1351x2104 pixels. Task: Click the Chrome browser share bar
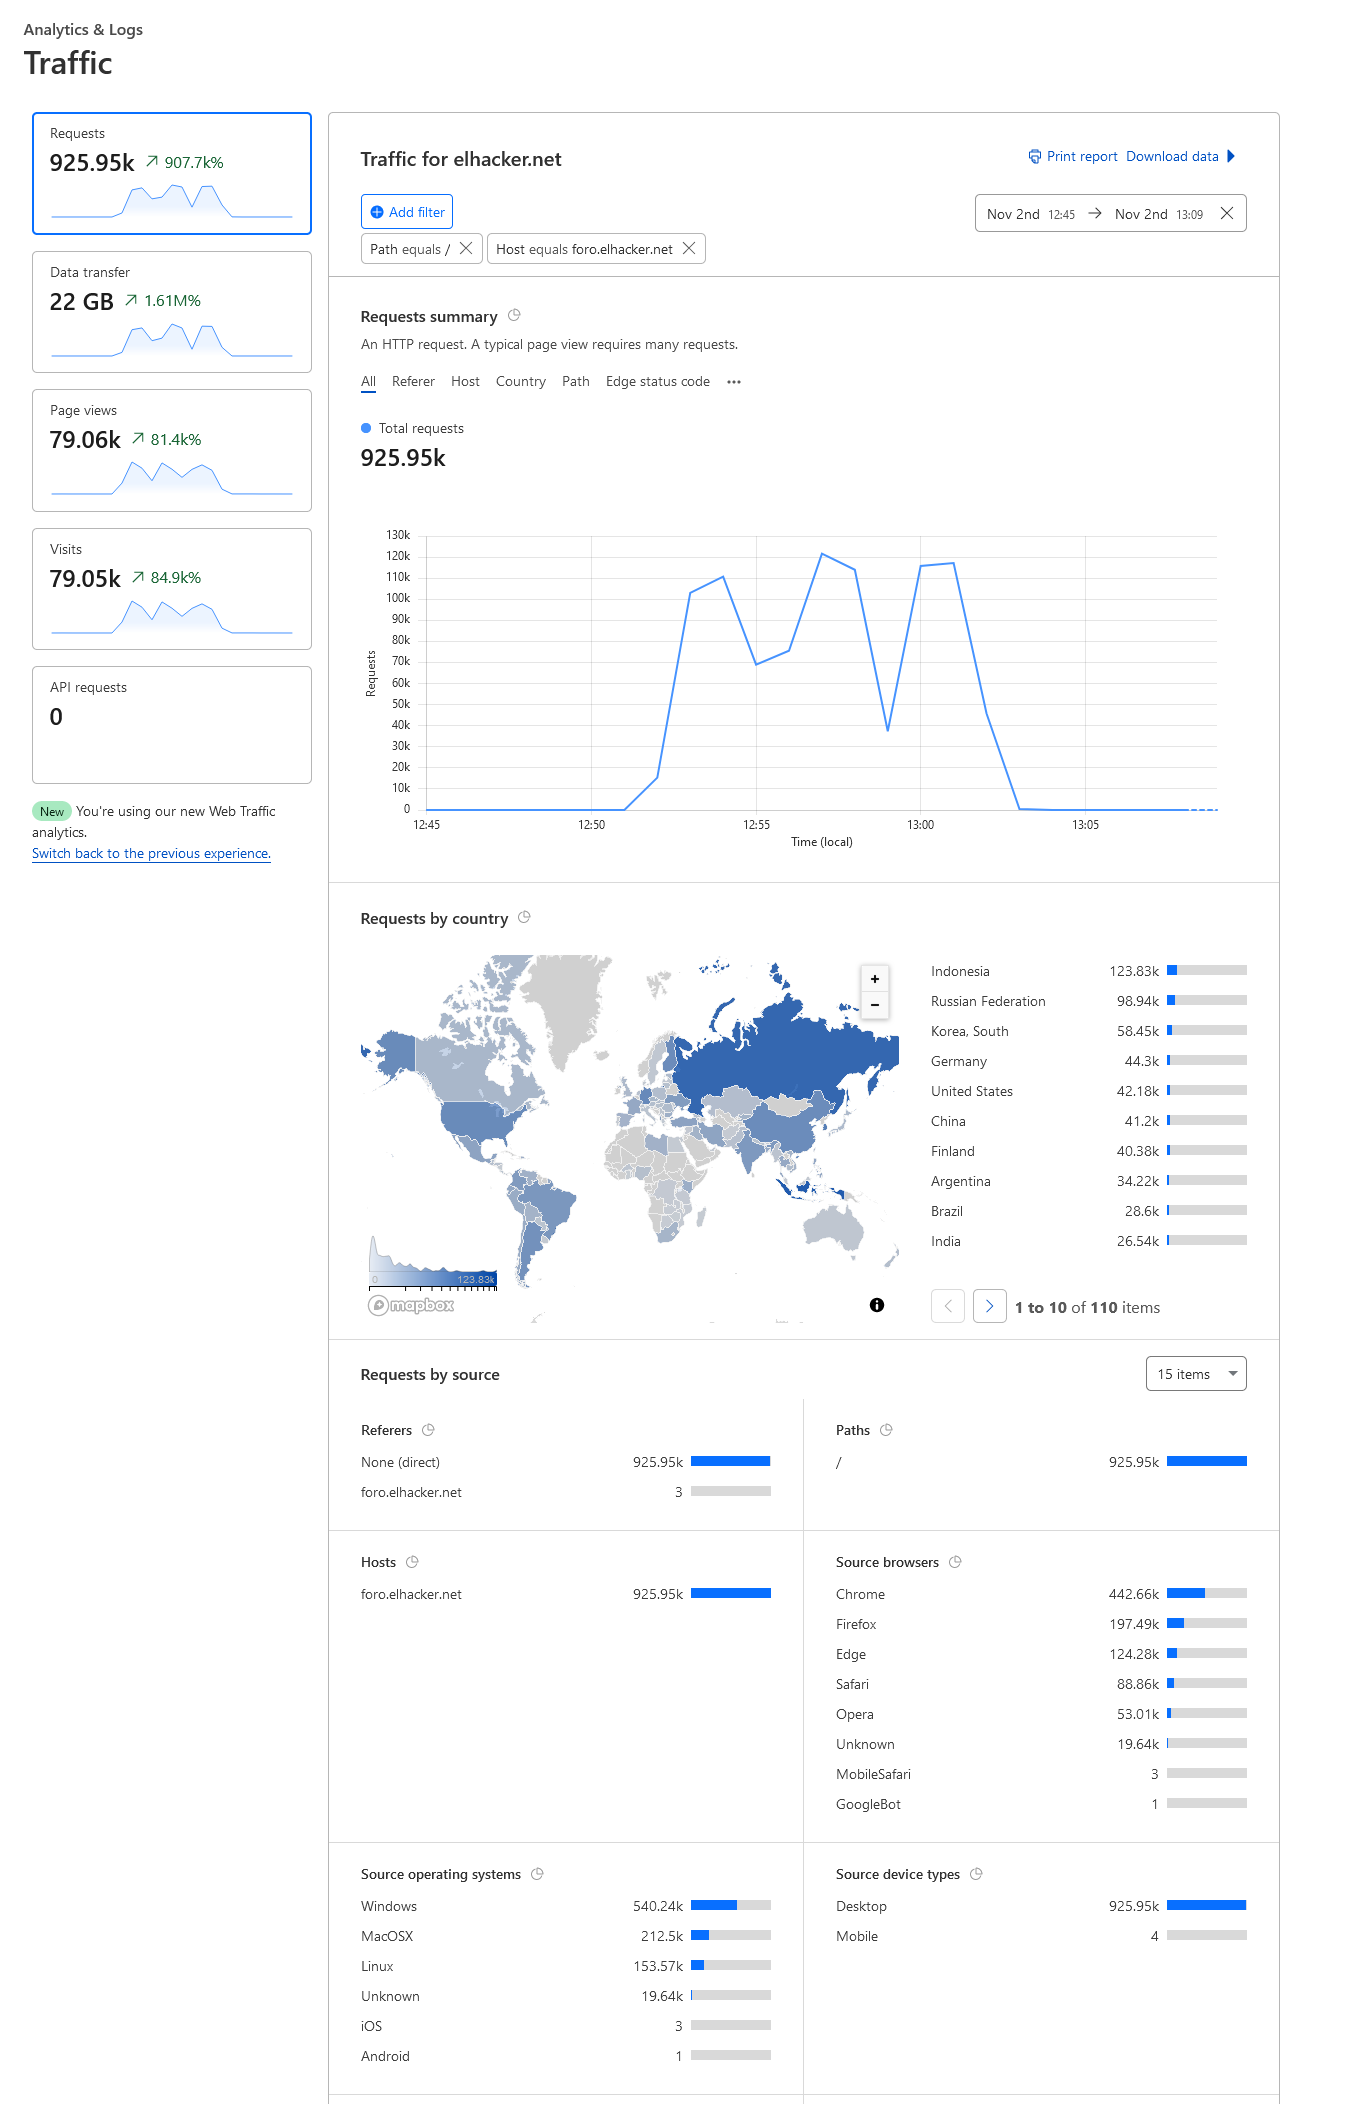1207,1593
